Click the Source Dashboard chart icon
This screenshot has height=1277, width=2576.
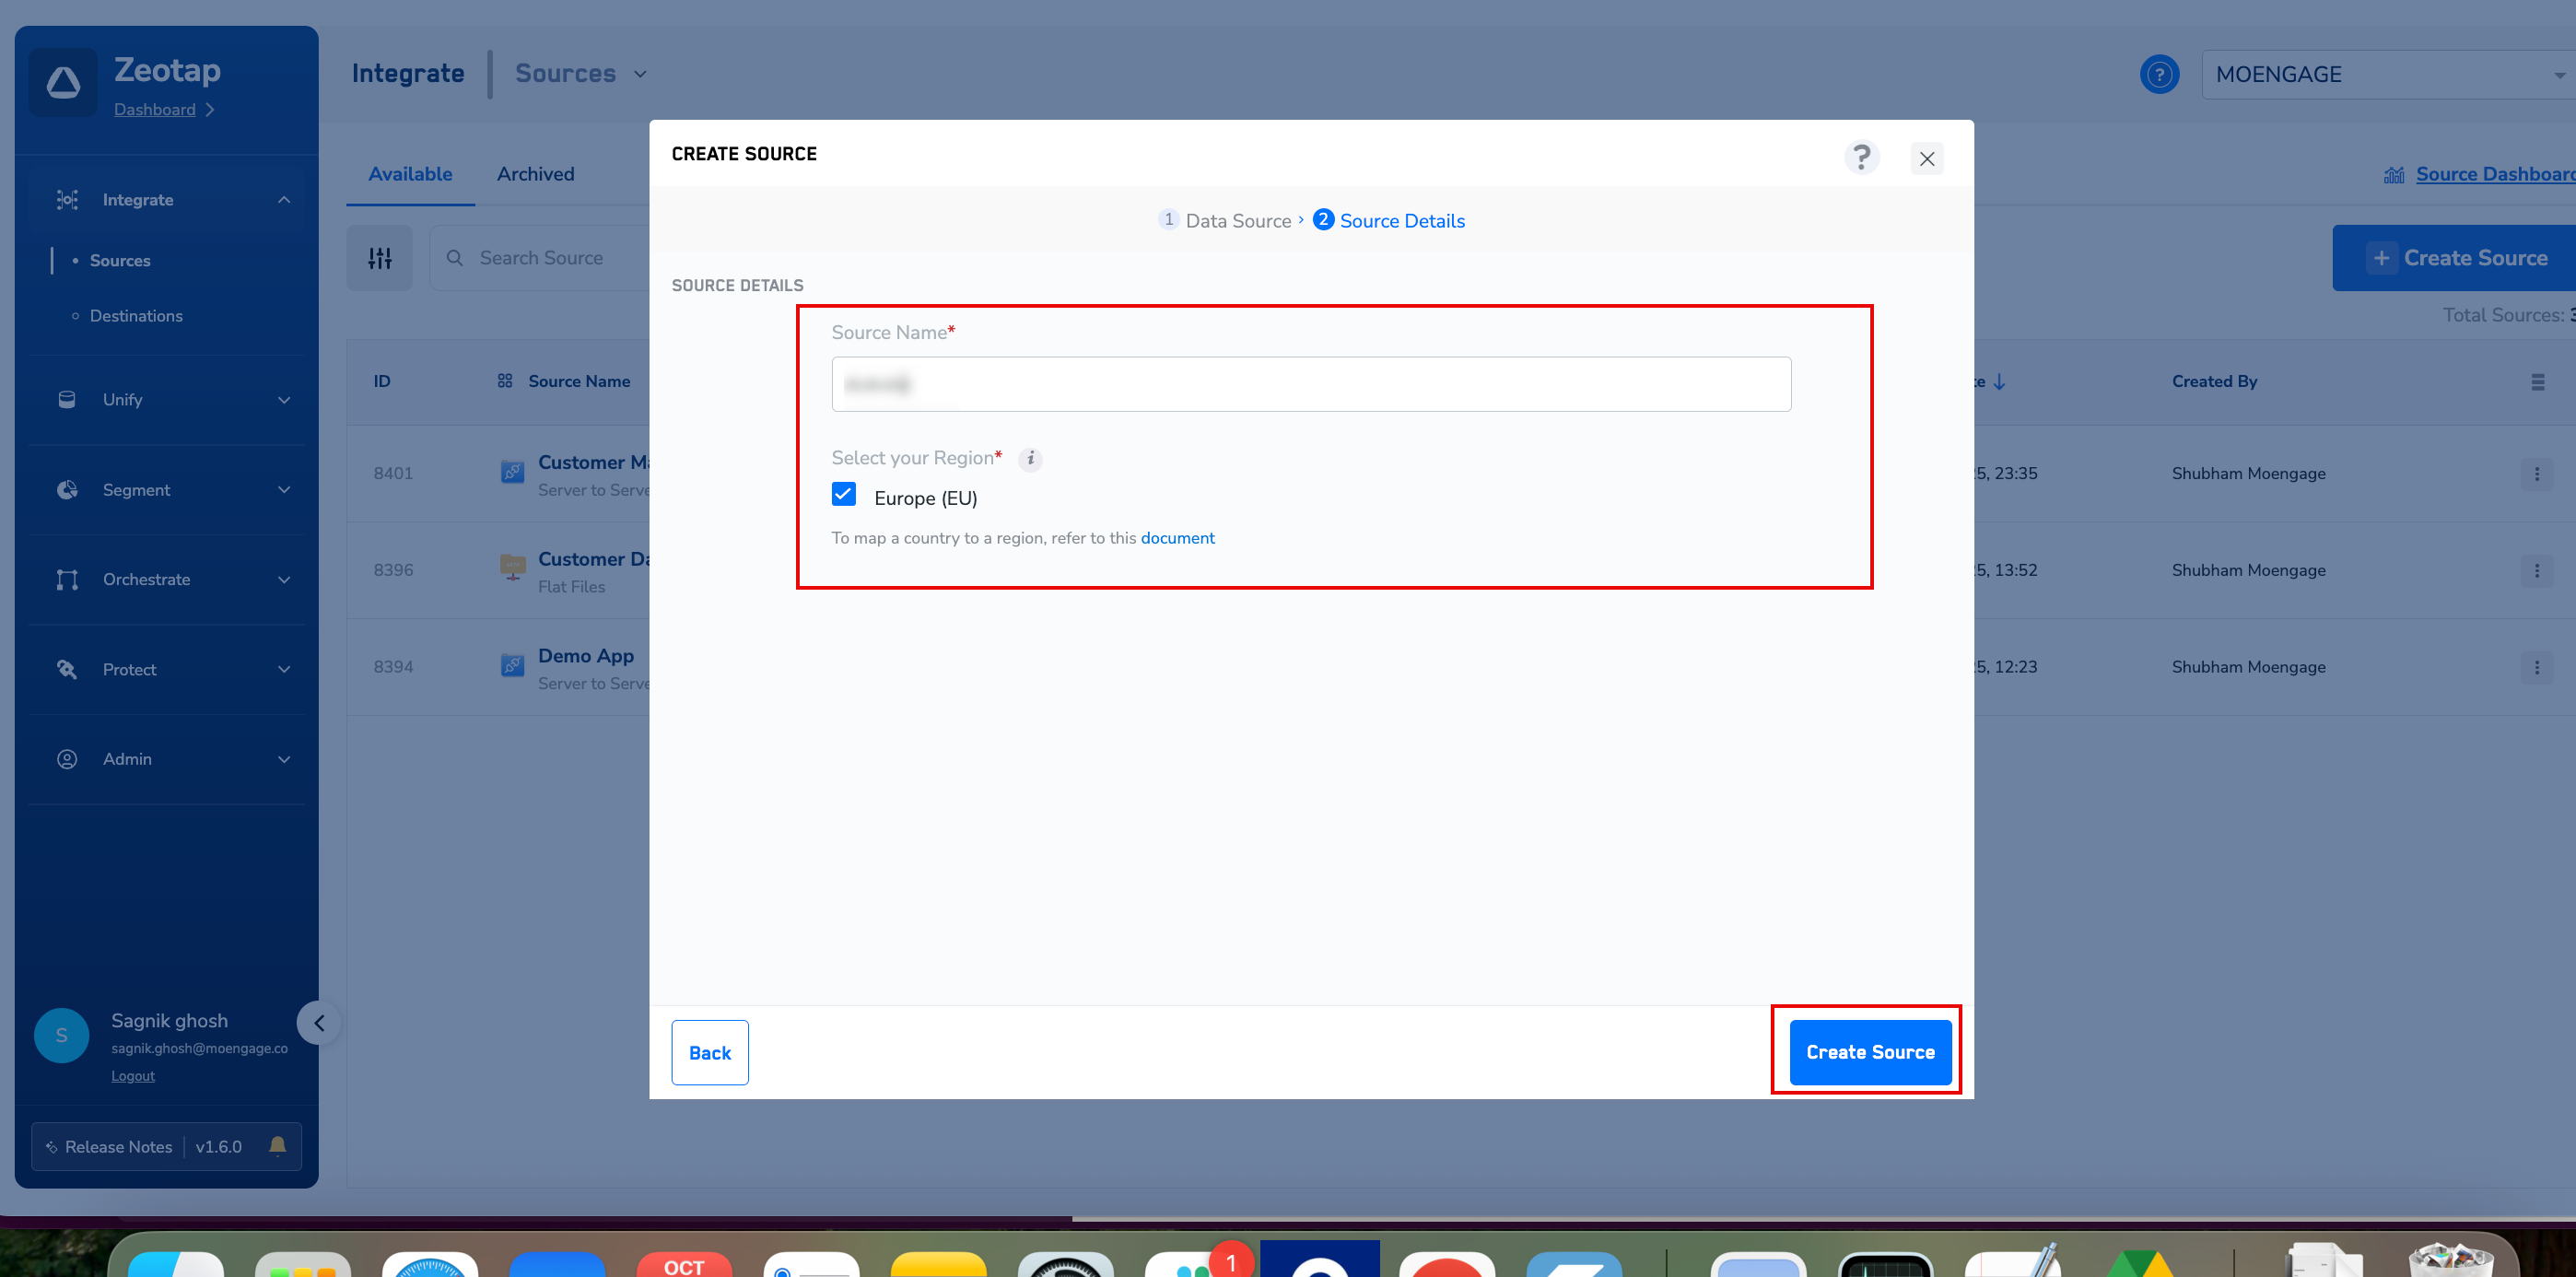click(x=2394, y=175)
